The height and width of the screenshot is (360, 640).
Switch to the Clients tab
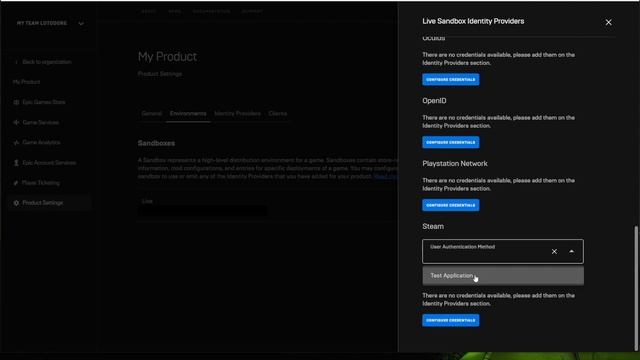point(278,113)
